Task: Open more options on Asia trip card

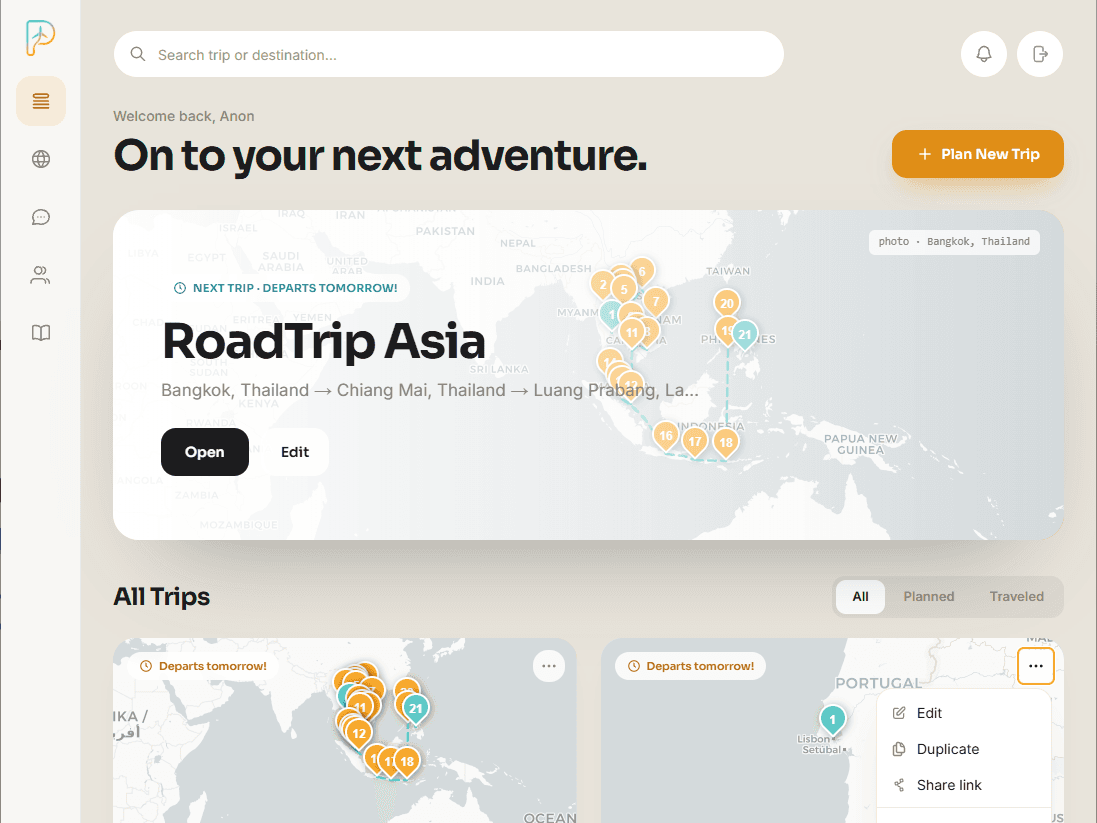Action: pyautogui.click(x=548, y=666)
